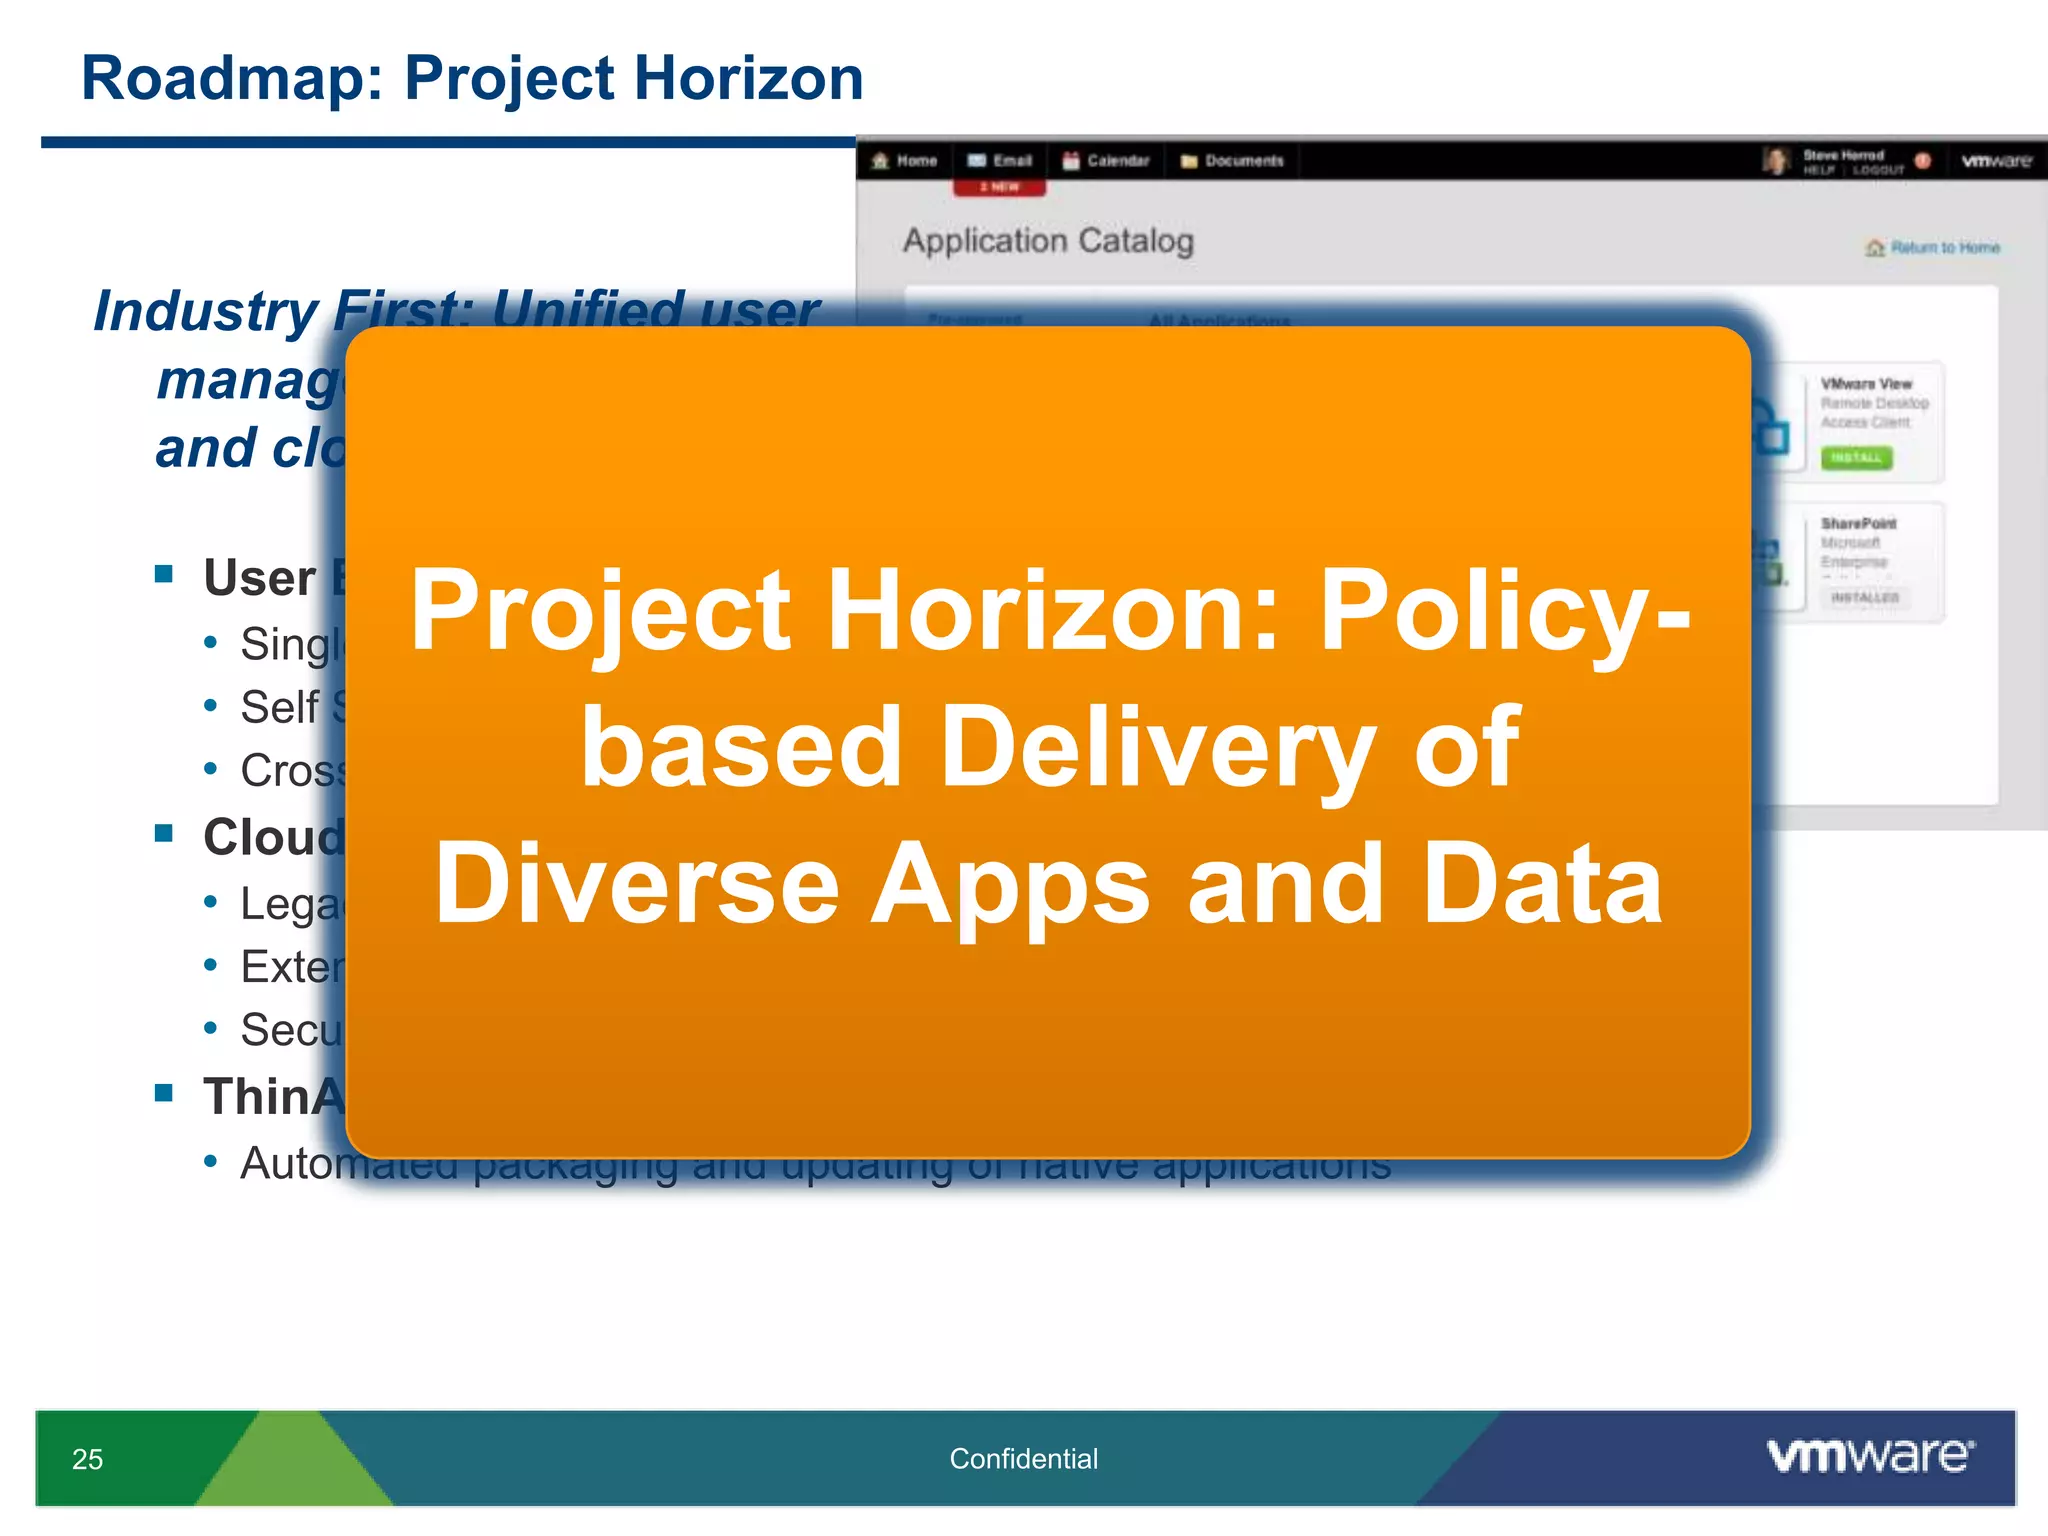This screenshot has width=2048, height=1536.
Task: Click Steve Herrod's profile avatar
Action: pyautogui.click(x=1776, y=161)
